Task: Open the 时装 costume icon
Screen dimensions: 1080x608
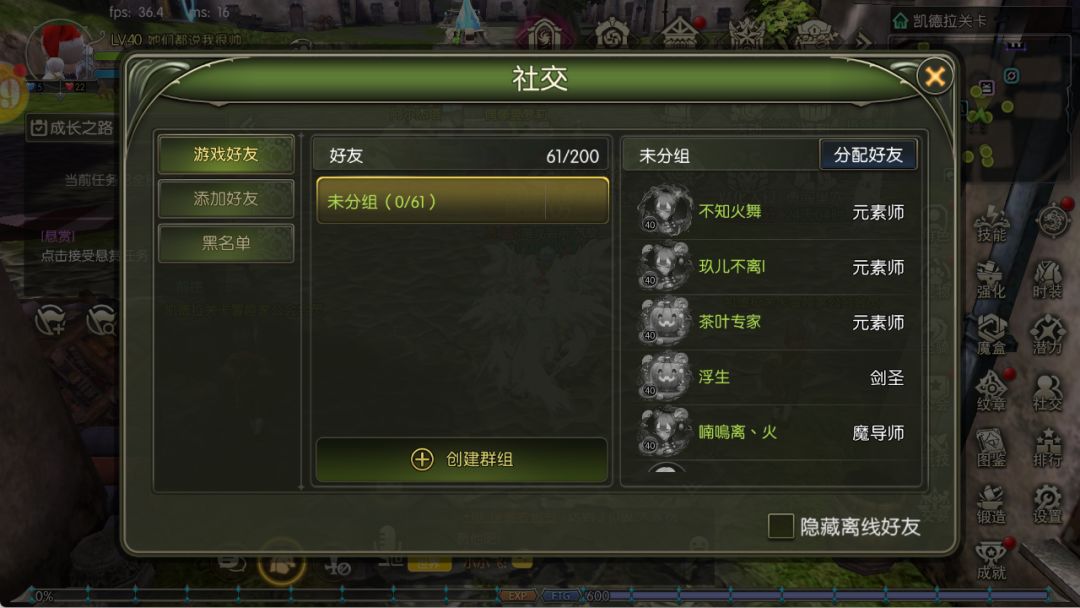Action: click(1048, 280)
